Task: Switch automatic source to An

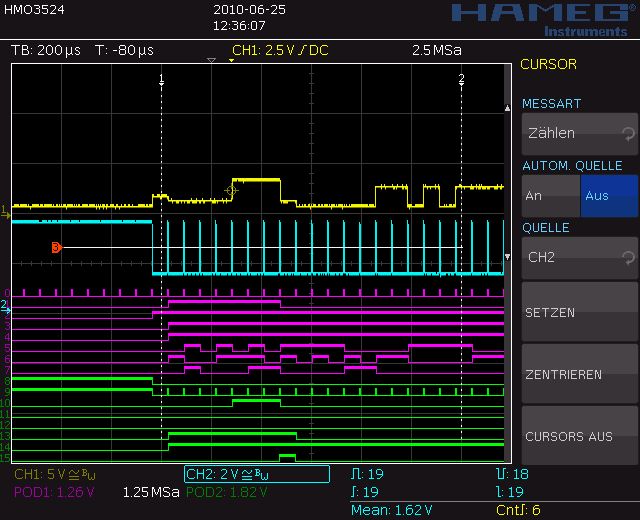Action: coord(551,196)
